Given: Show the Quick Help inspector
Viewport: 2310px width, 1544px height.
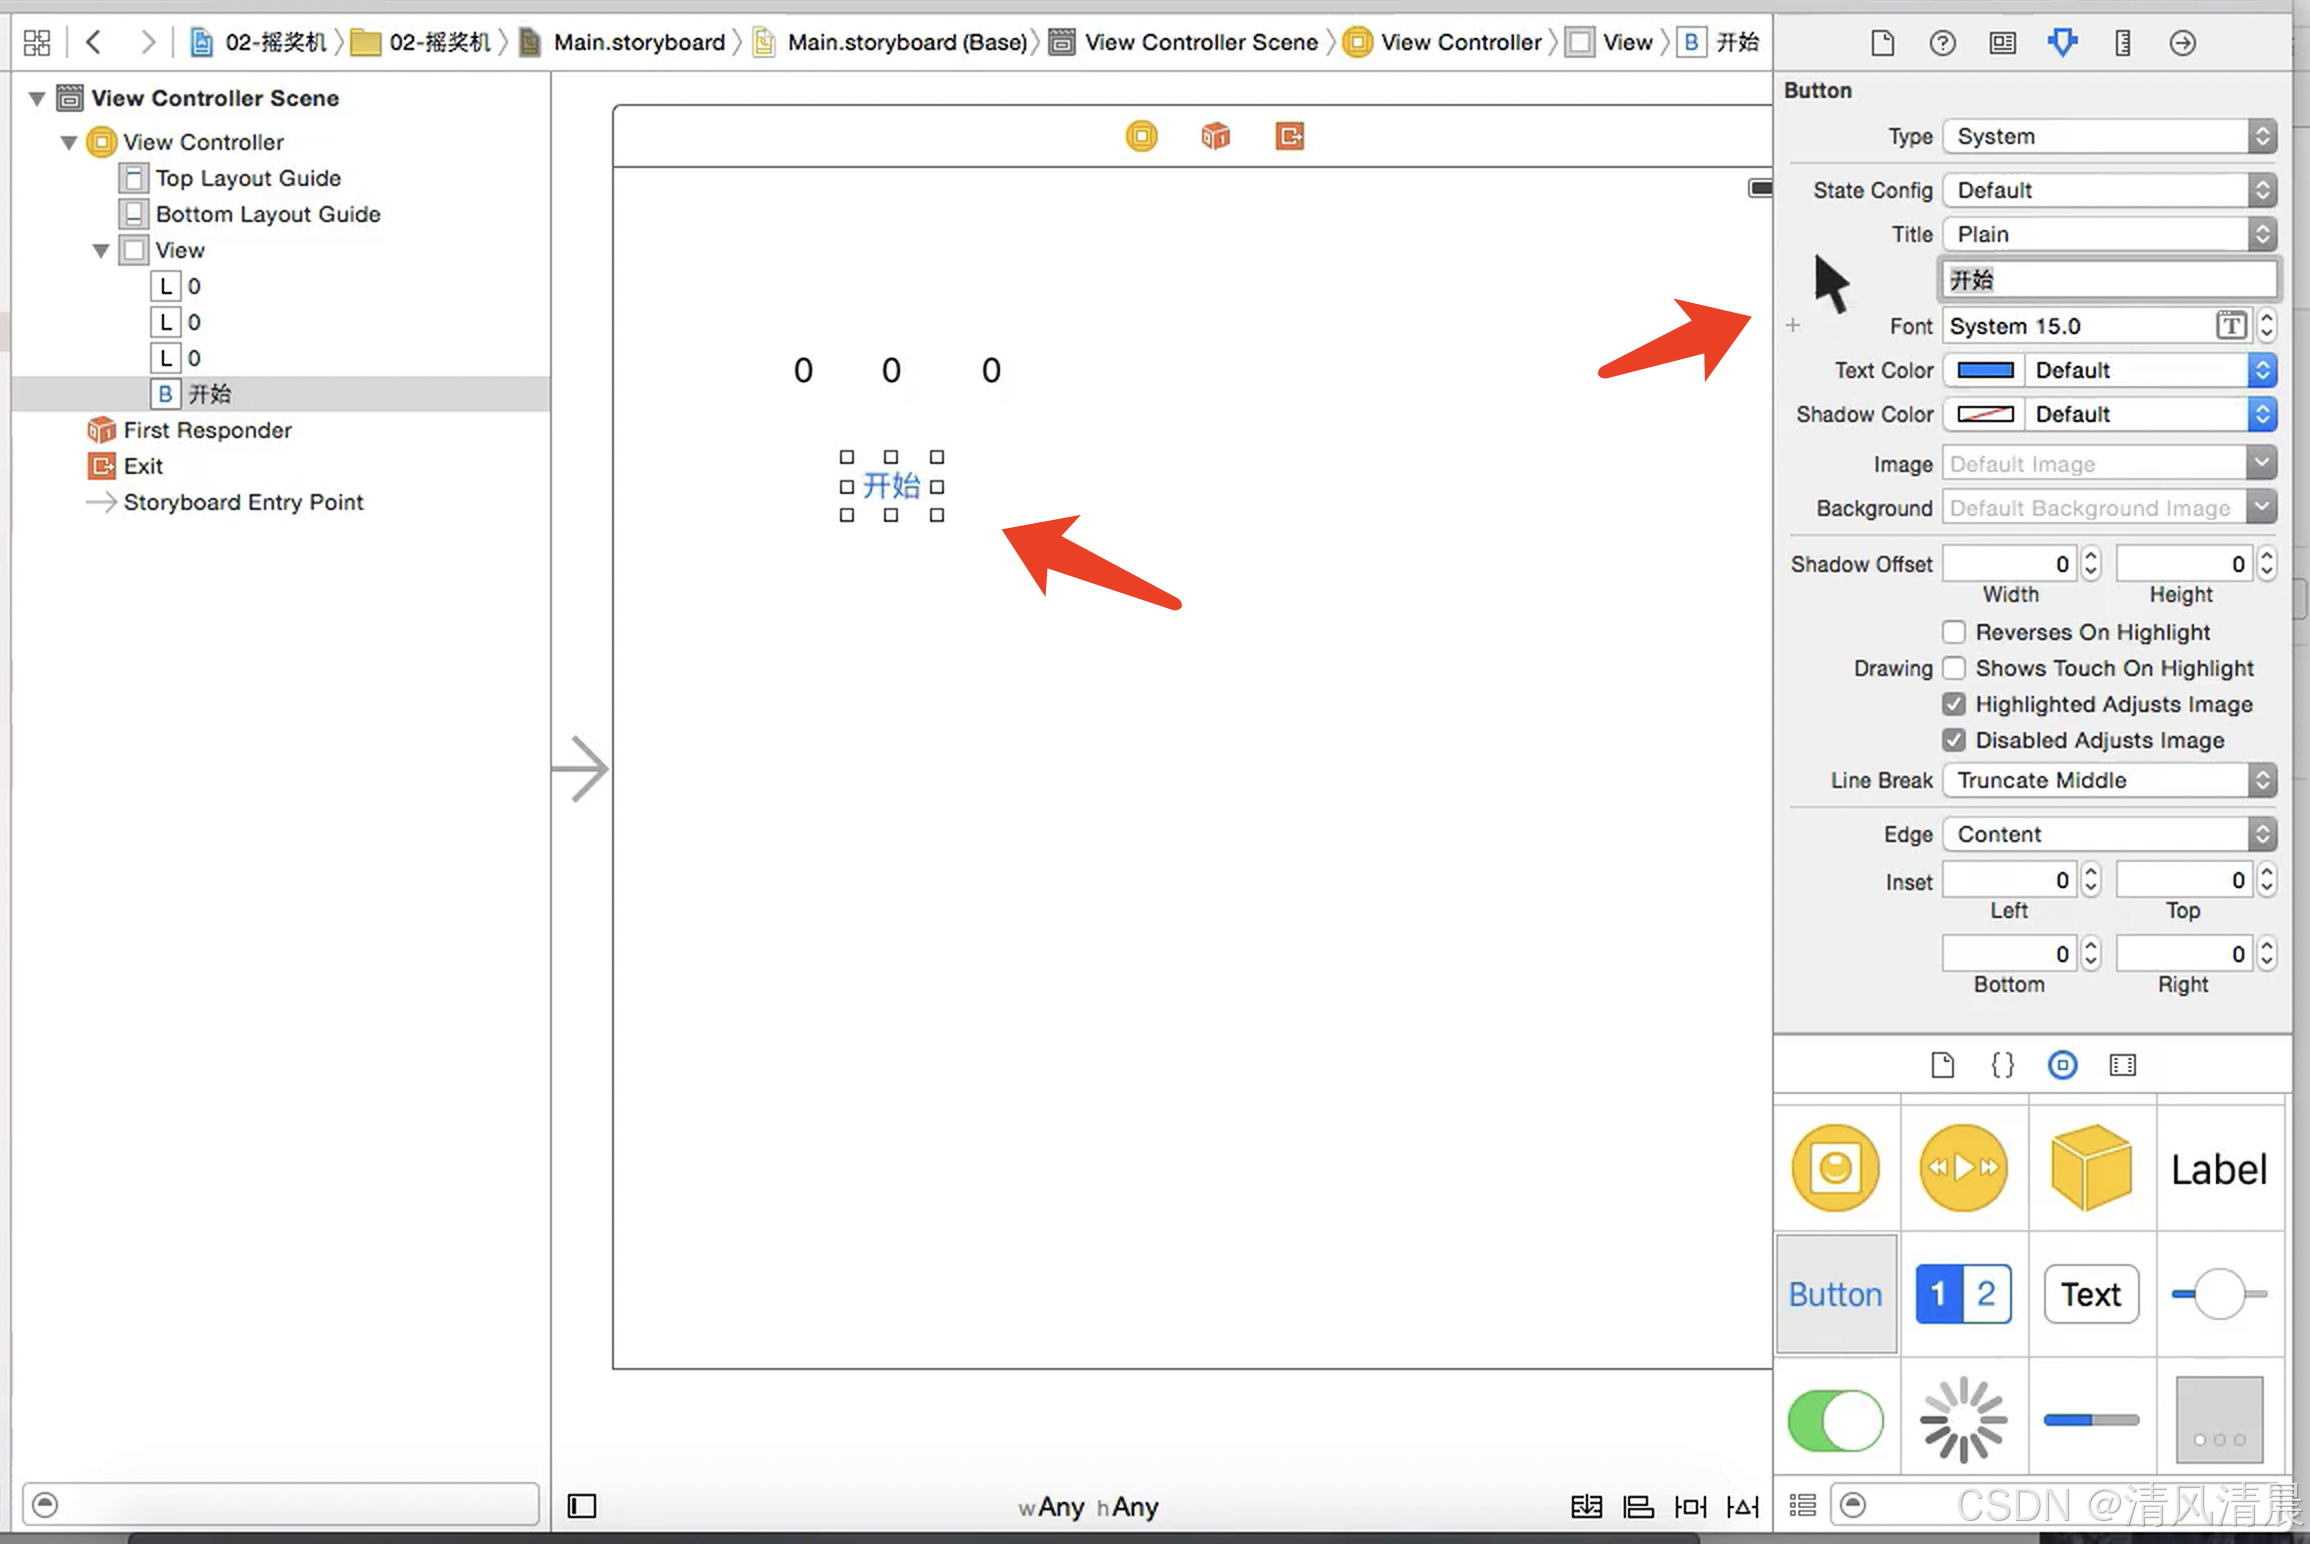Looking at the screenshot, I should tap(1942, 42).
